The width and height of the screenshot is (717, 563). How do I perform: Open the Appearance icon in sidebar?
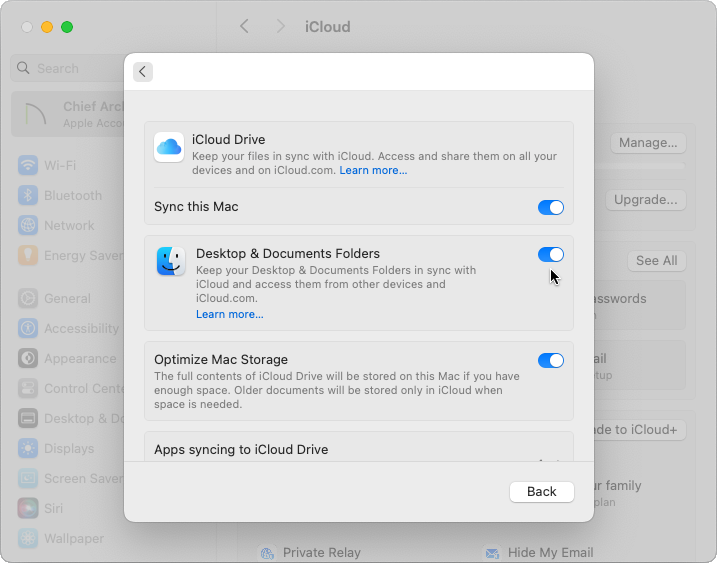click(28, 358)
